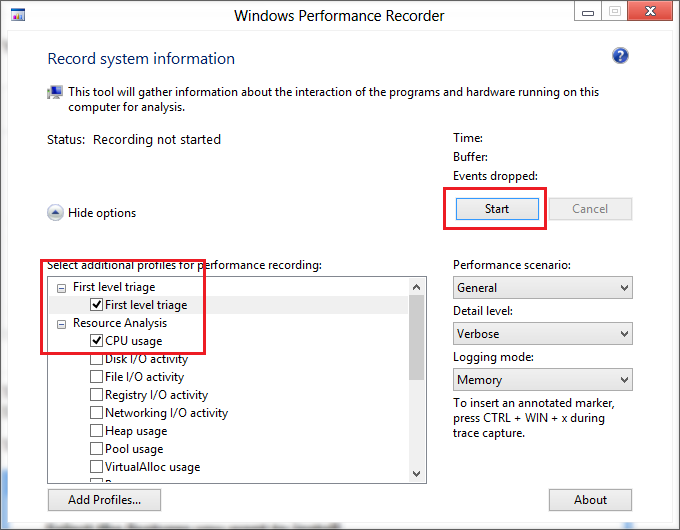
Task: Open the Detail level Verbose dropdown
Action: click(543, 334)
